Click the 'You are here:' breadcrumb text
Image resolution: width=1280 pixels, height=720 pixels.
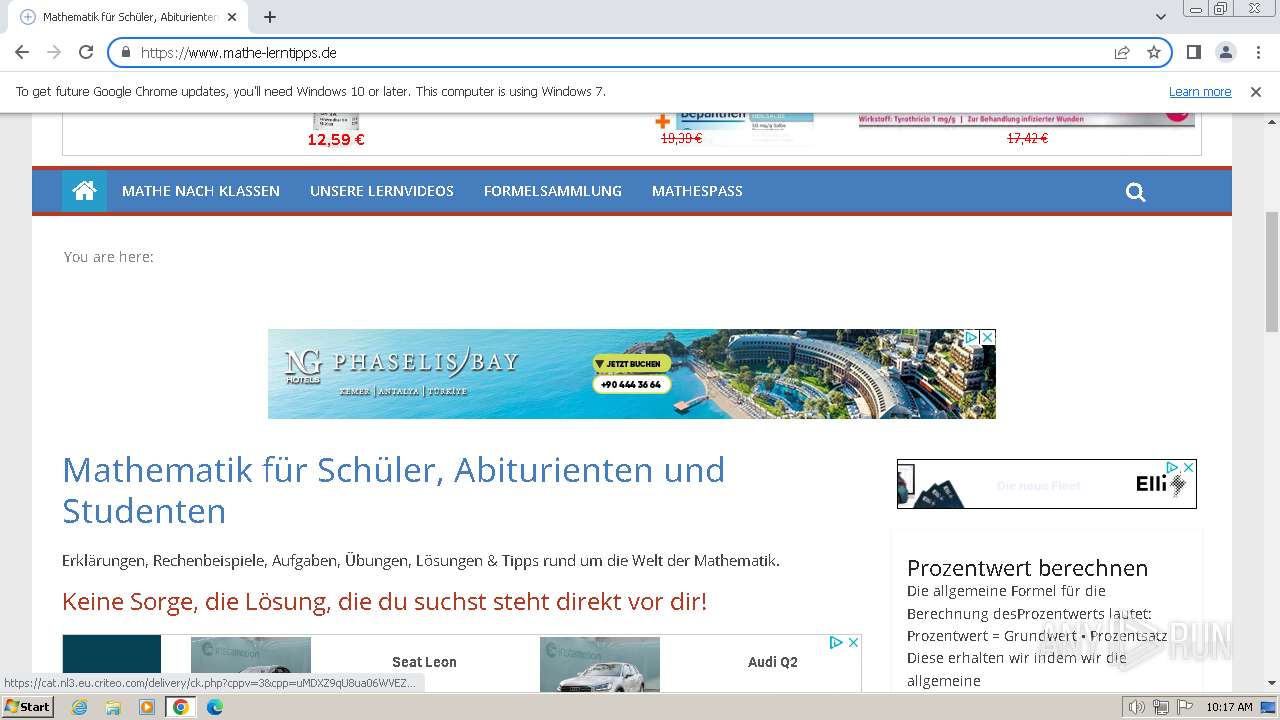[x=109, y=257]
